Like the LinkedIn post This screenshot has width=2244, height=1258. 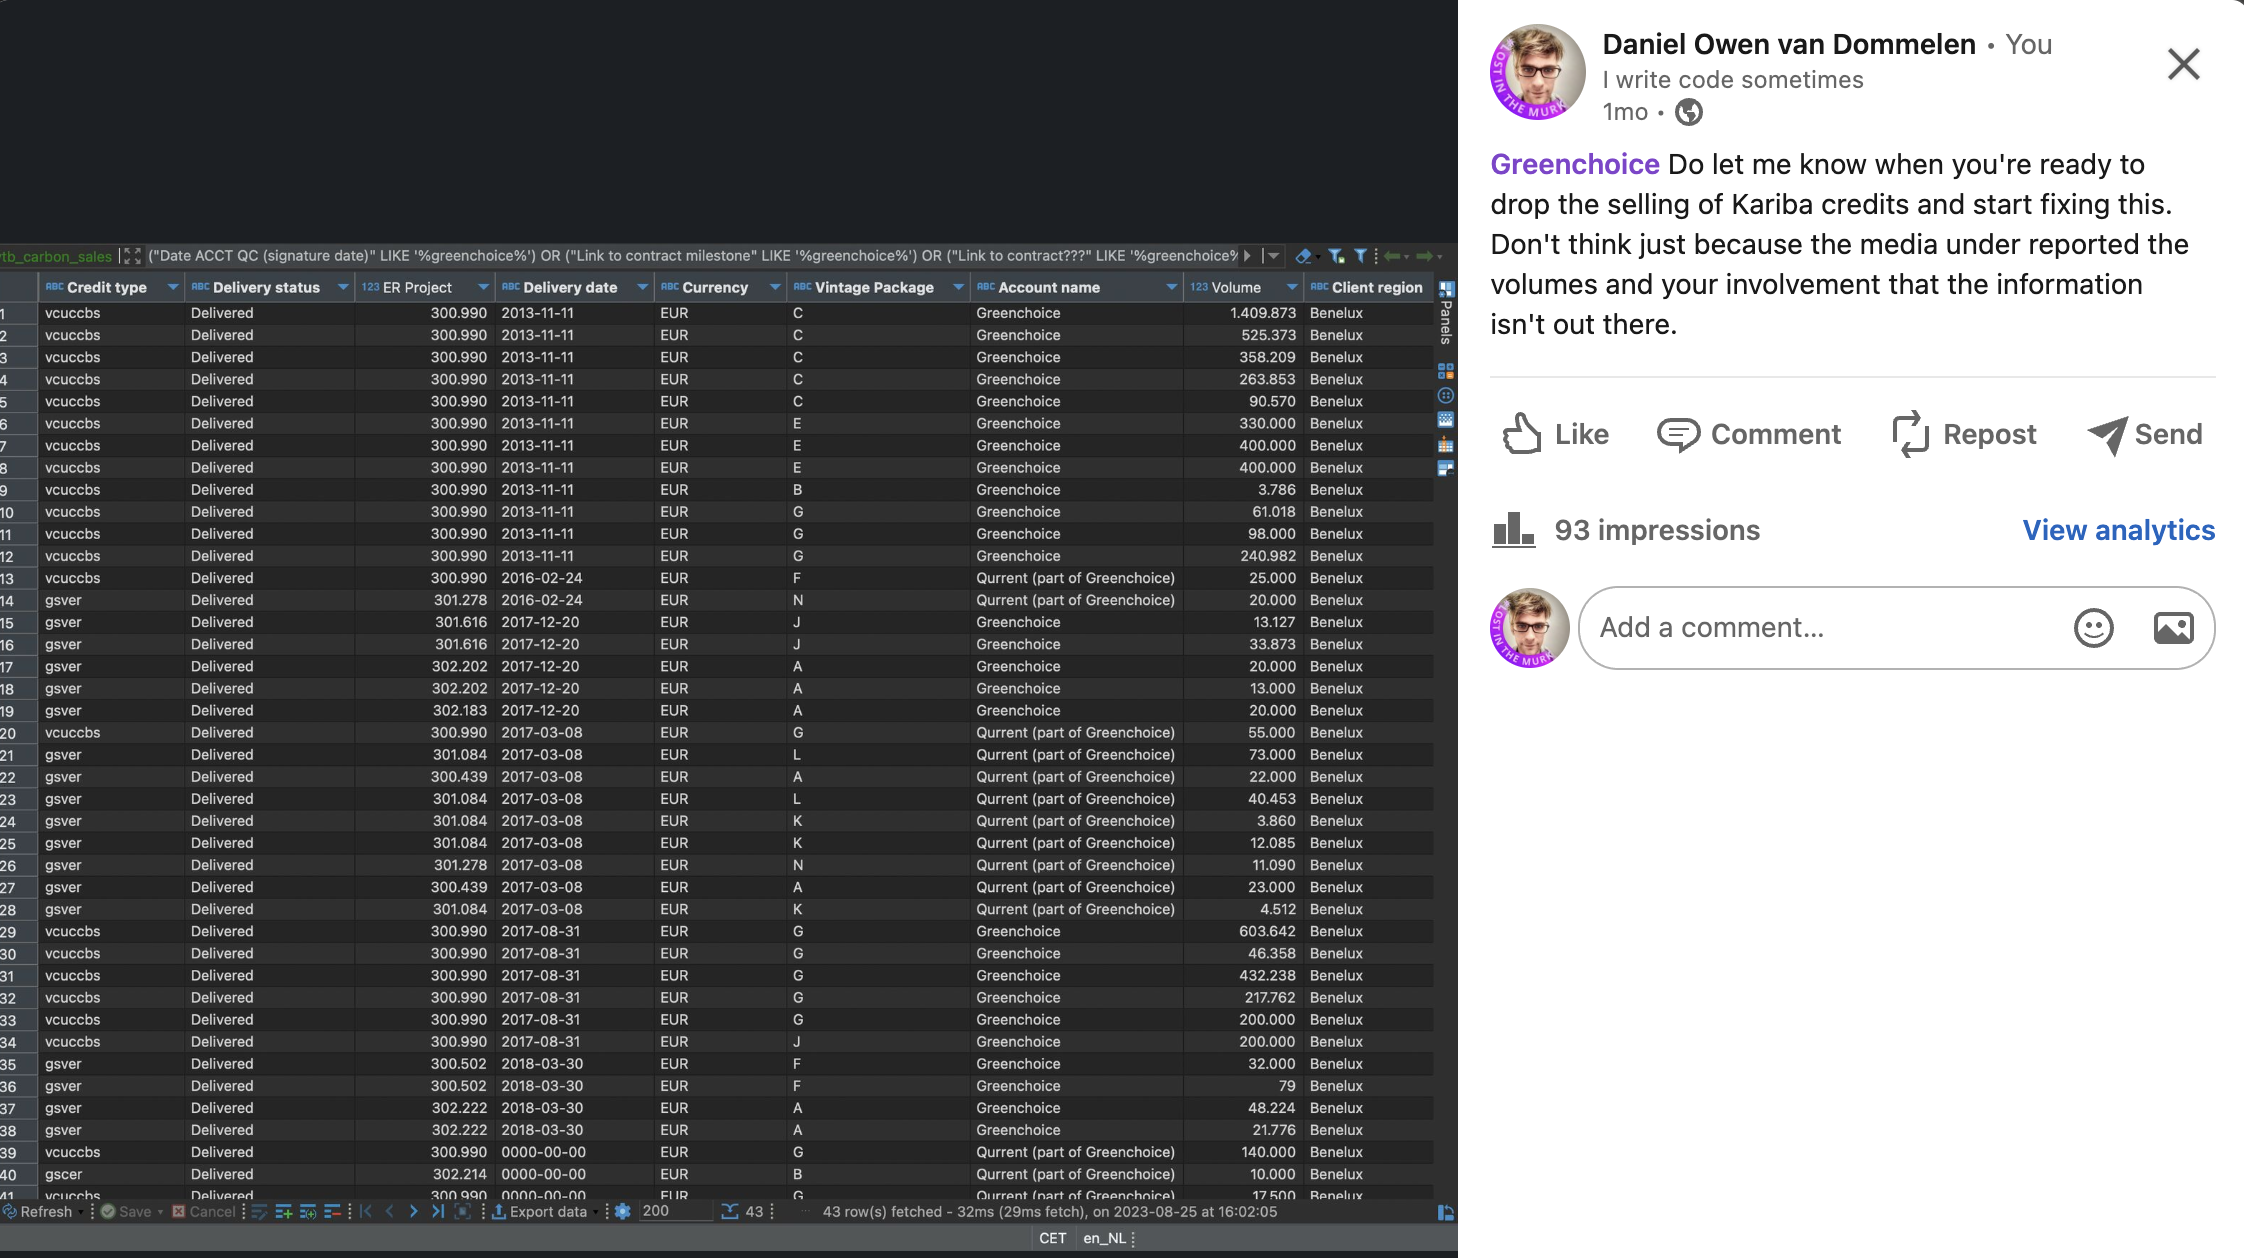[1556, 434]
